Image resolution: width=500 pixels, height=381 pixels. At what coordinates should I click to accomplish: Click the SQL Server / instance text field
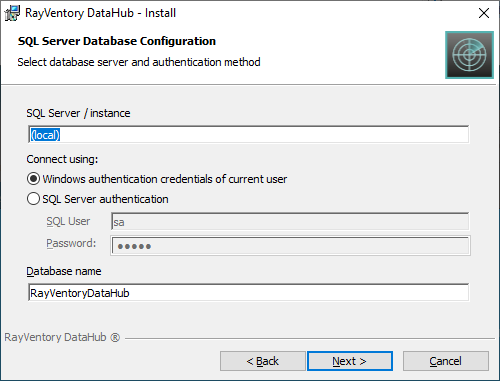pyautogui.click(x=249, y=135)
